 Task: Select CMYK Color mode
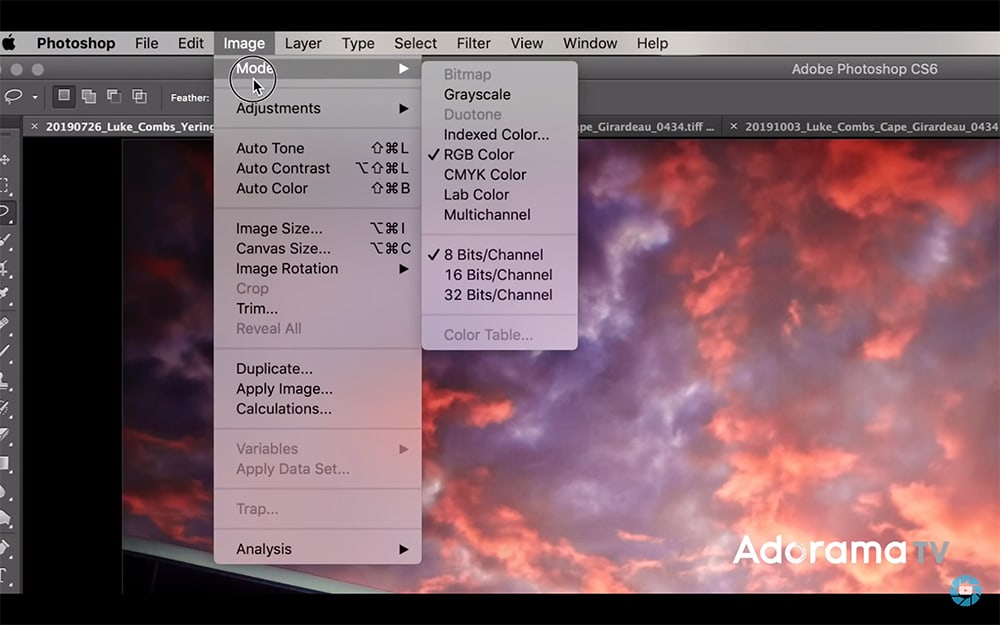coord(484,174)
